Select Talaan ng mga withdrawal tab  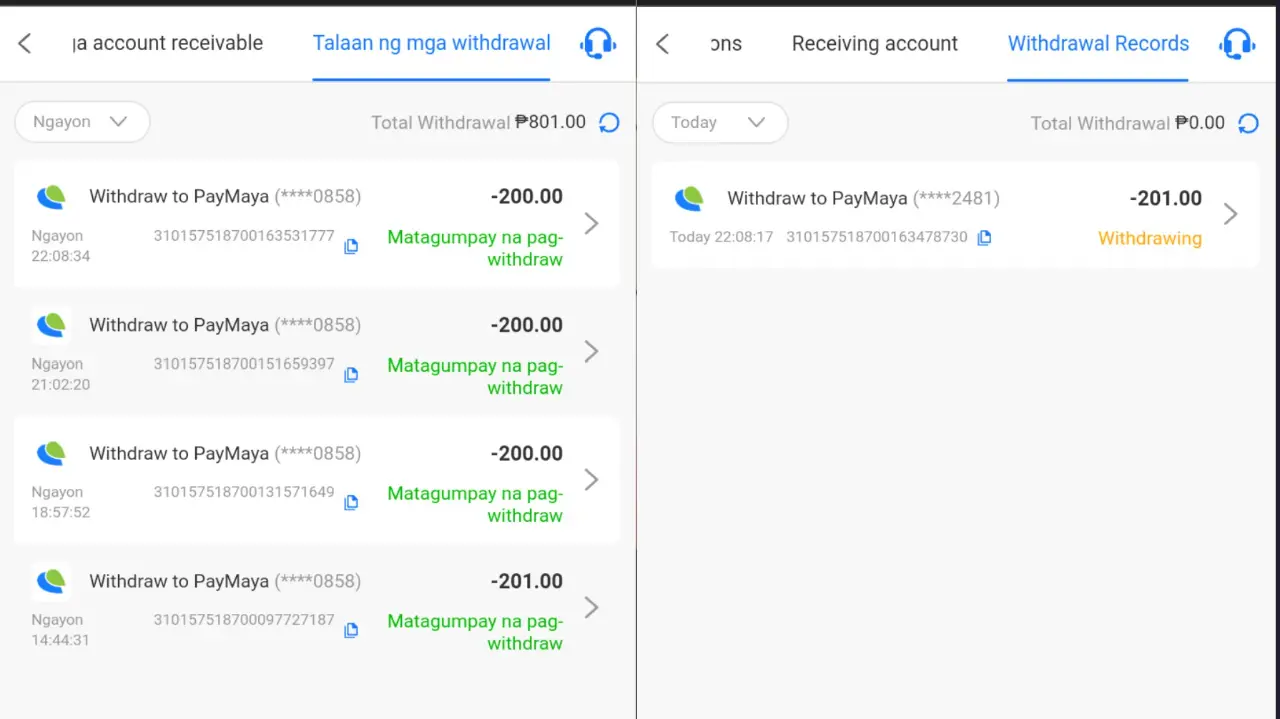(431, 43)
